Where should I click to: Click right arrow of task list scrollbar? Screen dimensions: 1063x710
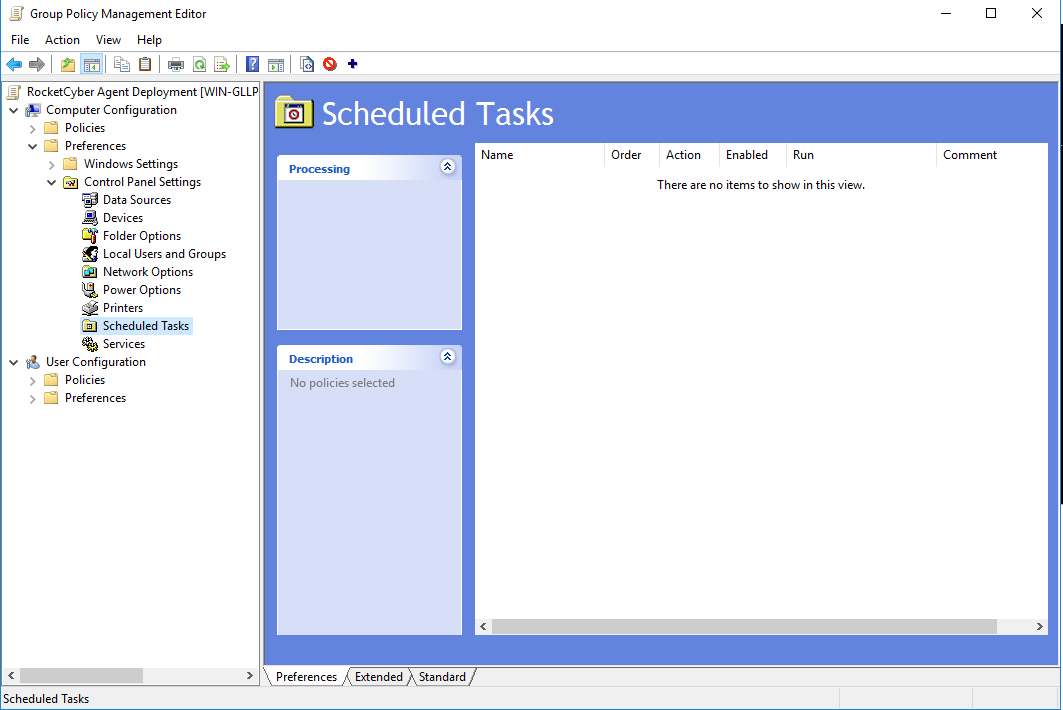(1039, 627)
